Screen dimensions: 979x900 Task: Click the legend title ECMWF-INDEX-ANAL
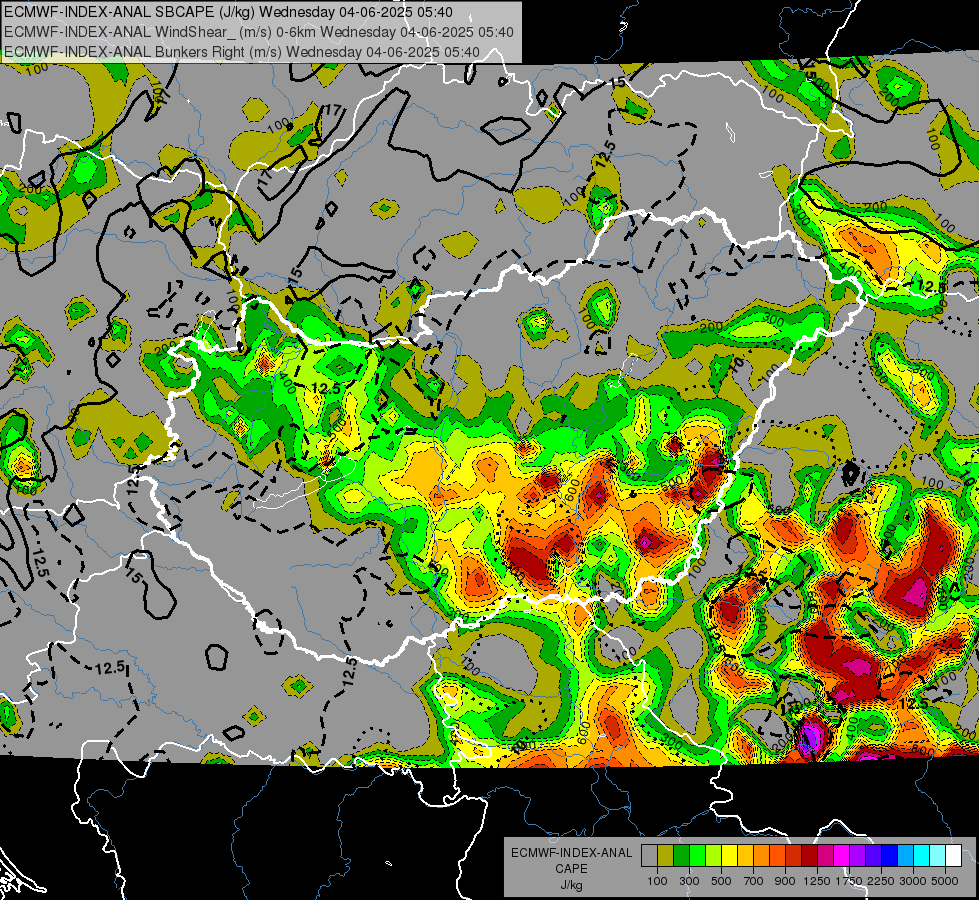point(572,853)
